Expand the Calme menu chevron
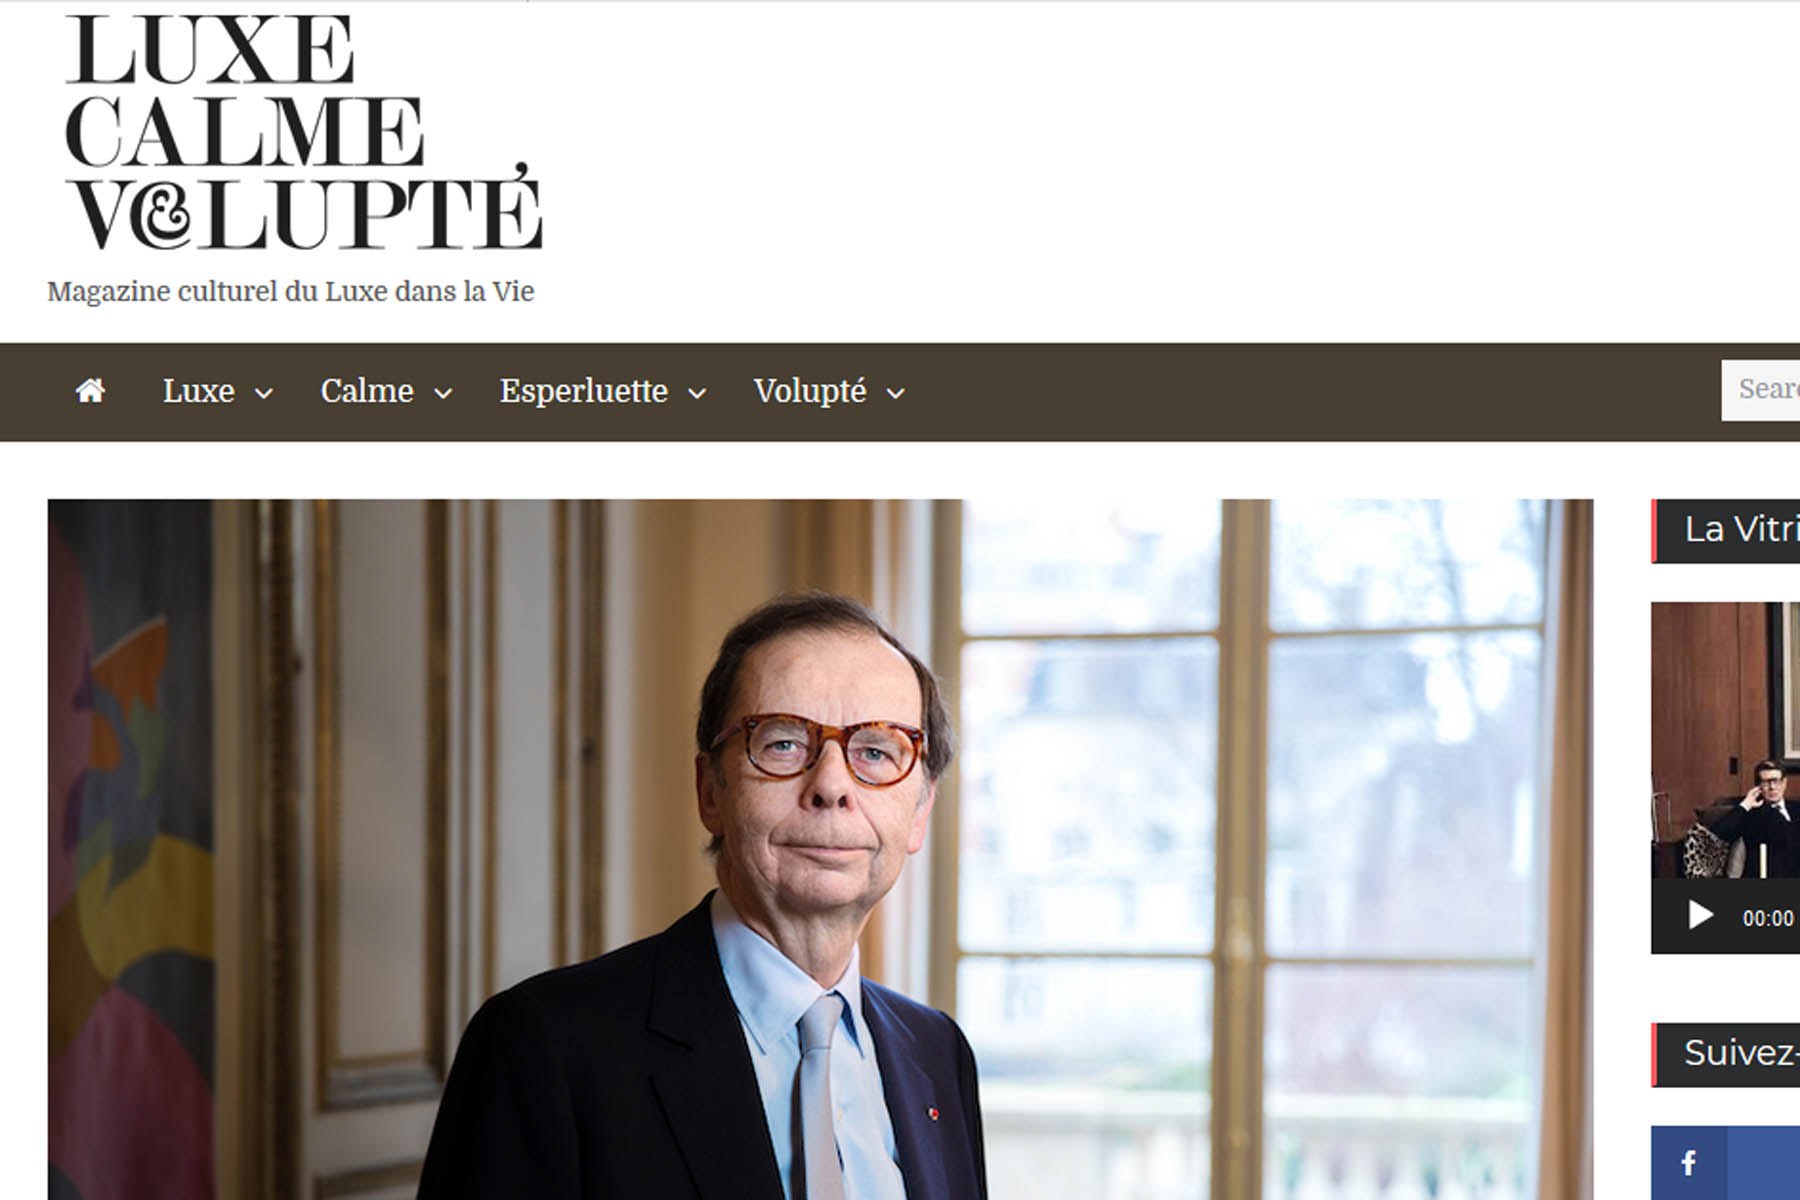This screenshot has width=1800, height=1200. click(x=443, y=393)
